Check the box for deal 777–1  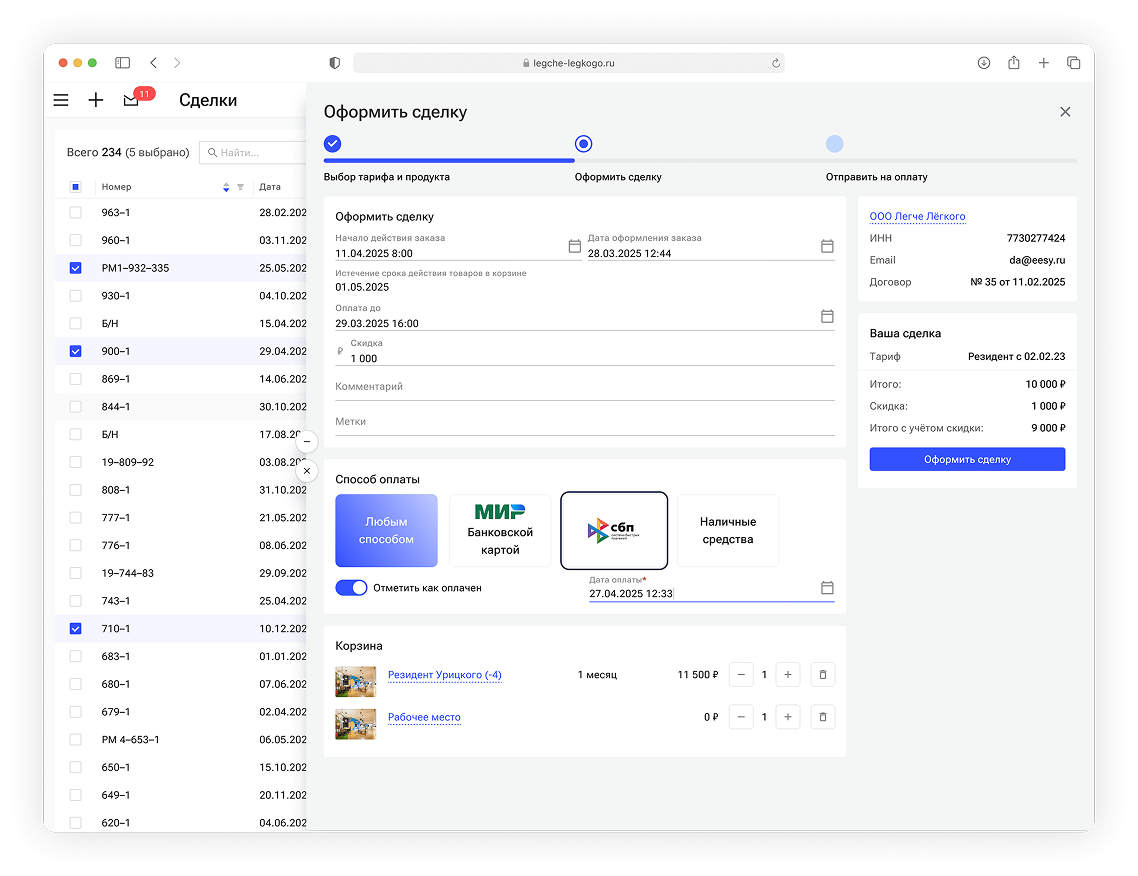click(x=75, y=517)
